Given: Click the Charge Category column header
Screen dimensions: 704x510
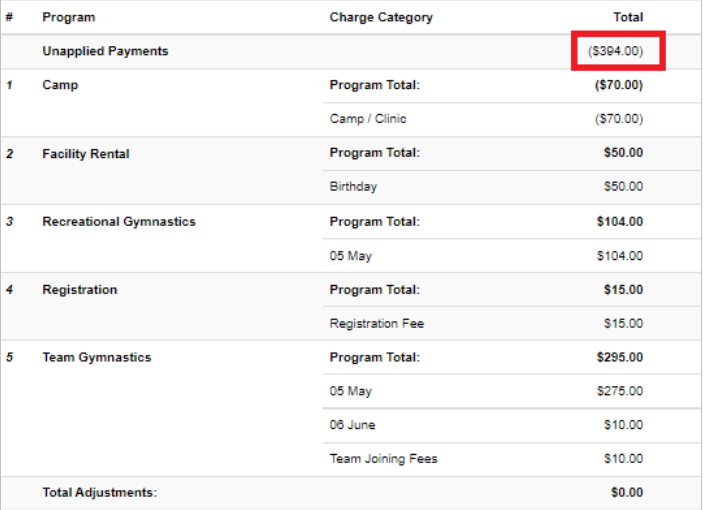Looking at the screenshot, I should pos(381,18).
